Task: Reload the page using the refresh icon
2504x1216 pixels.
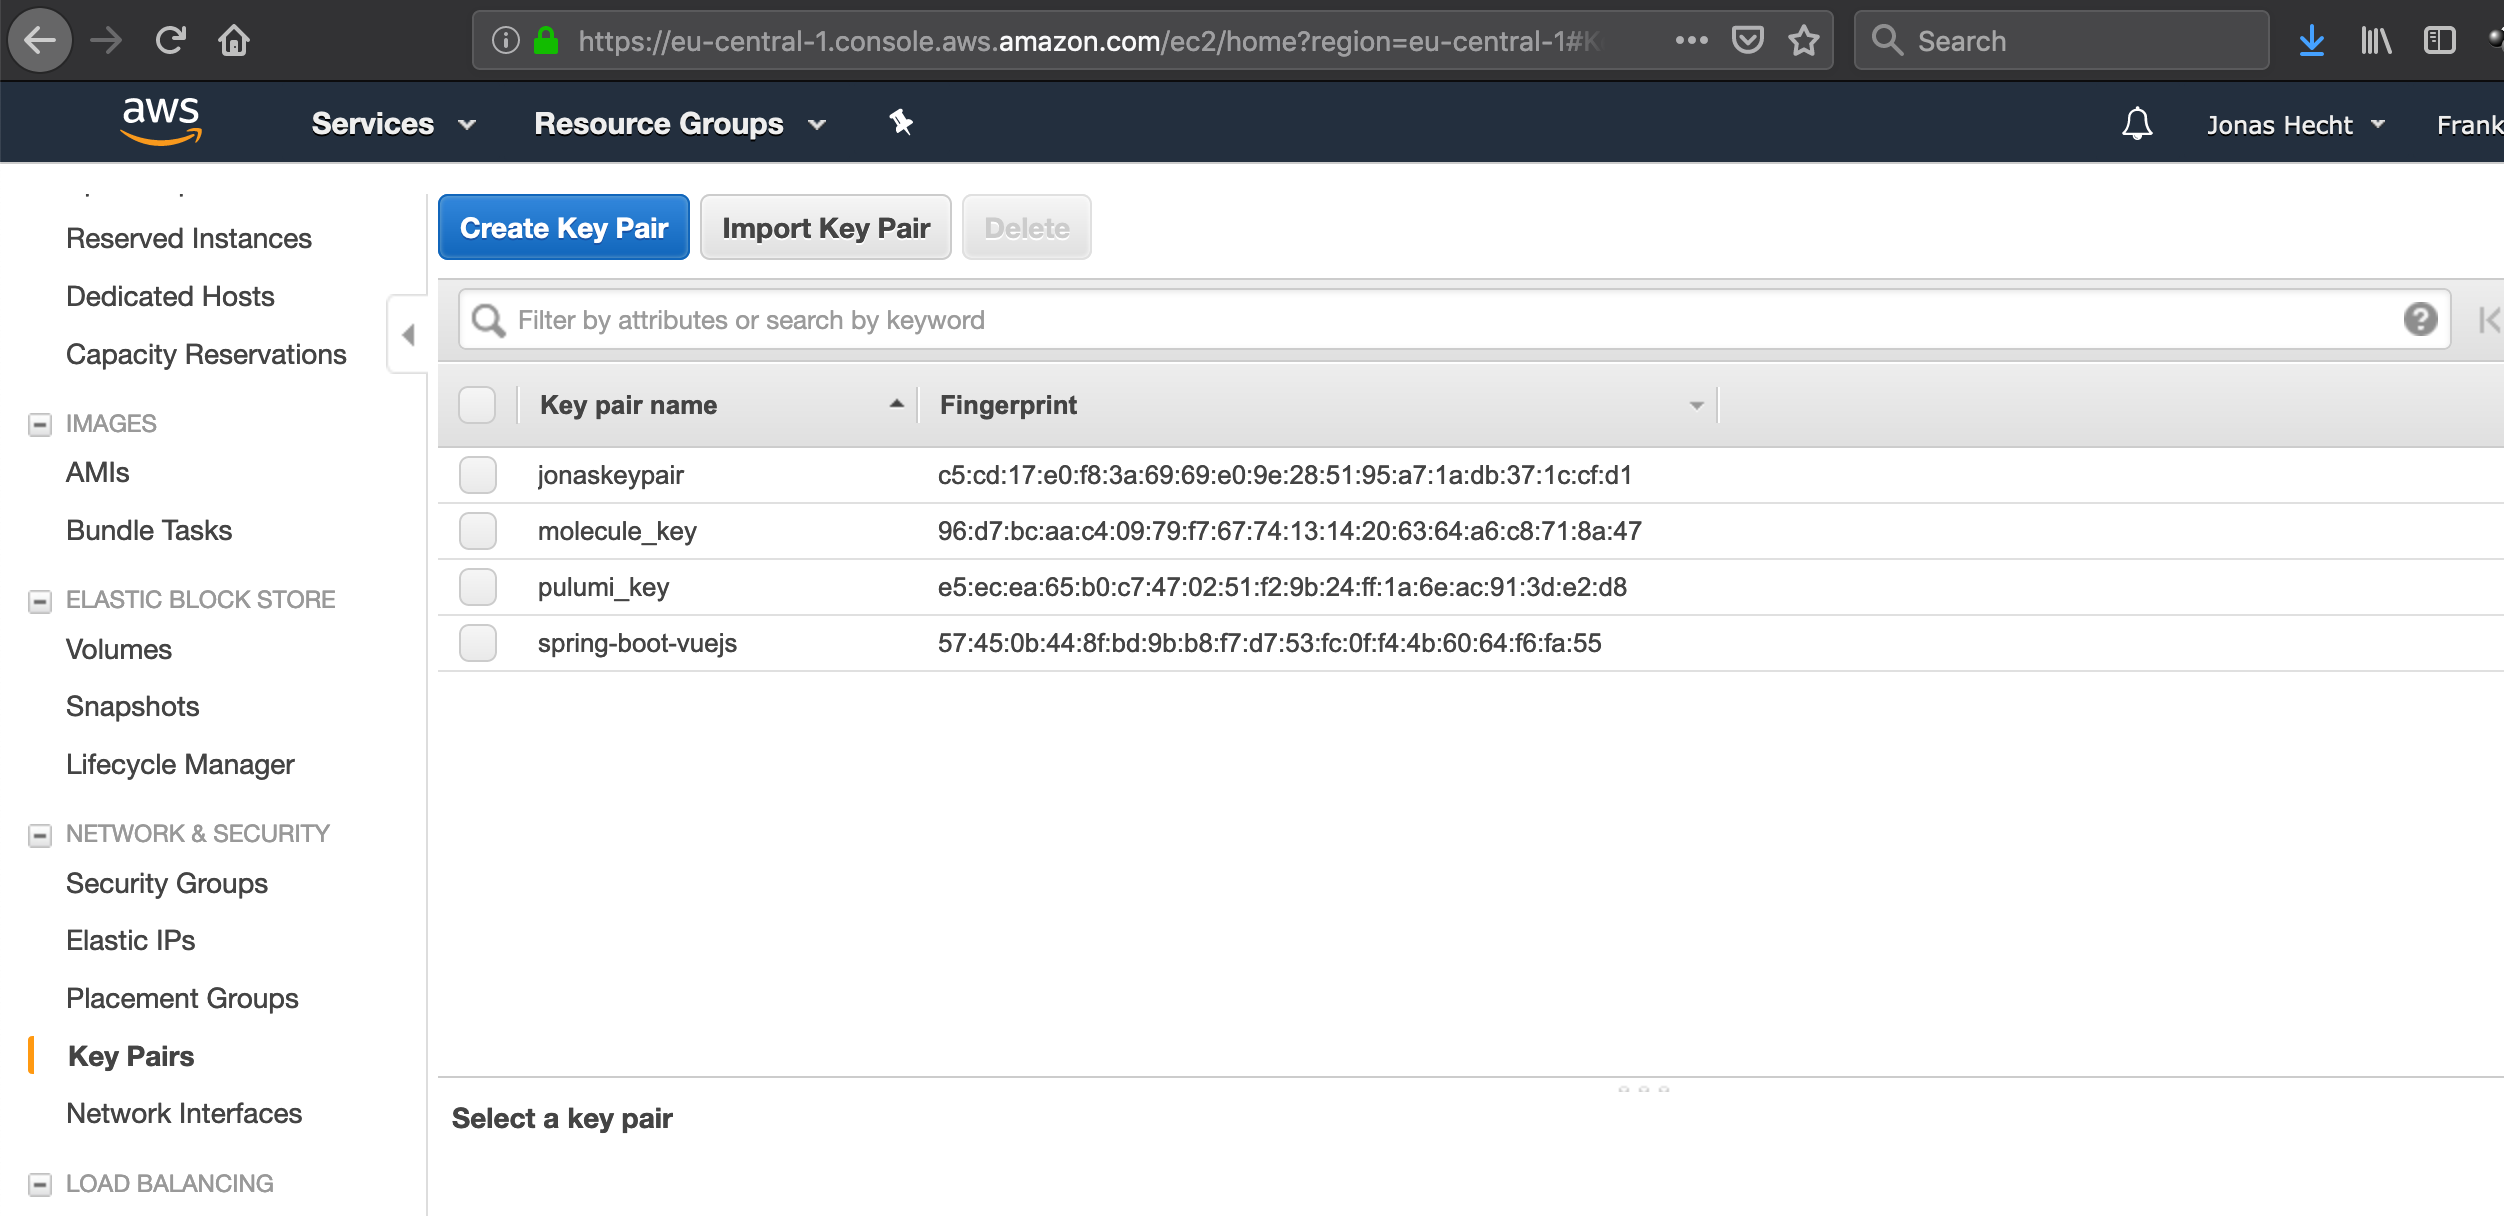Action: click(171, 41)
